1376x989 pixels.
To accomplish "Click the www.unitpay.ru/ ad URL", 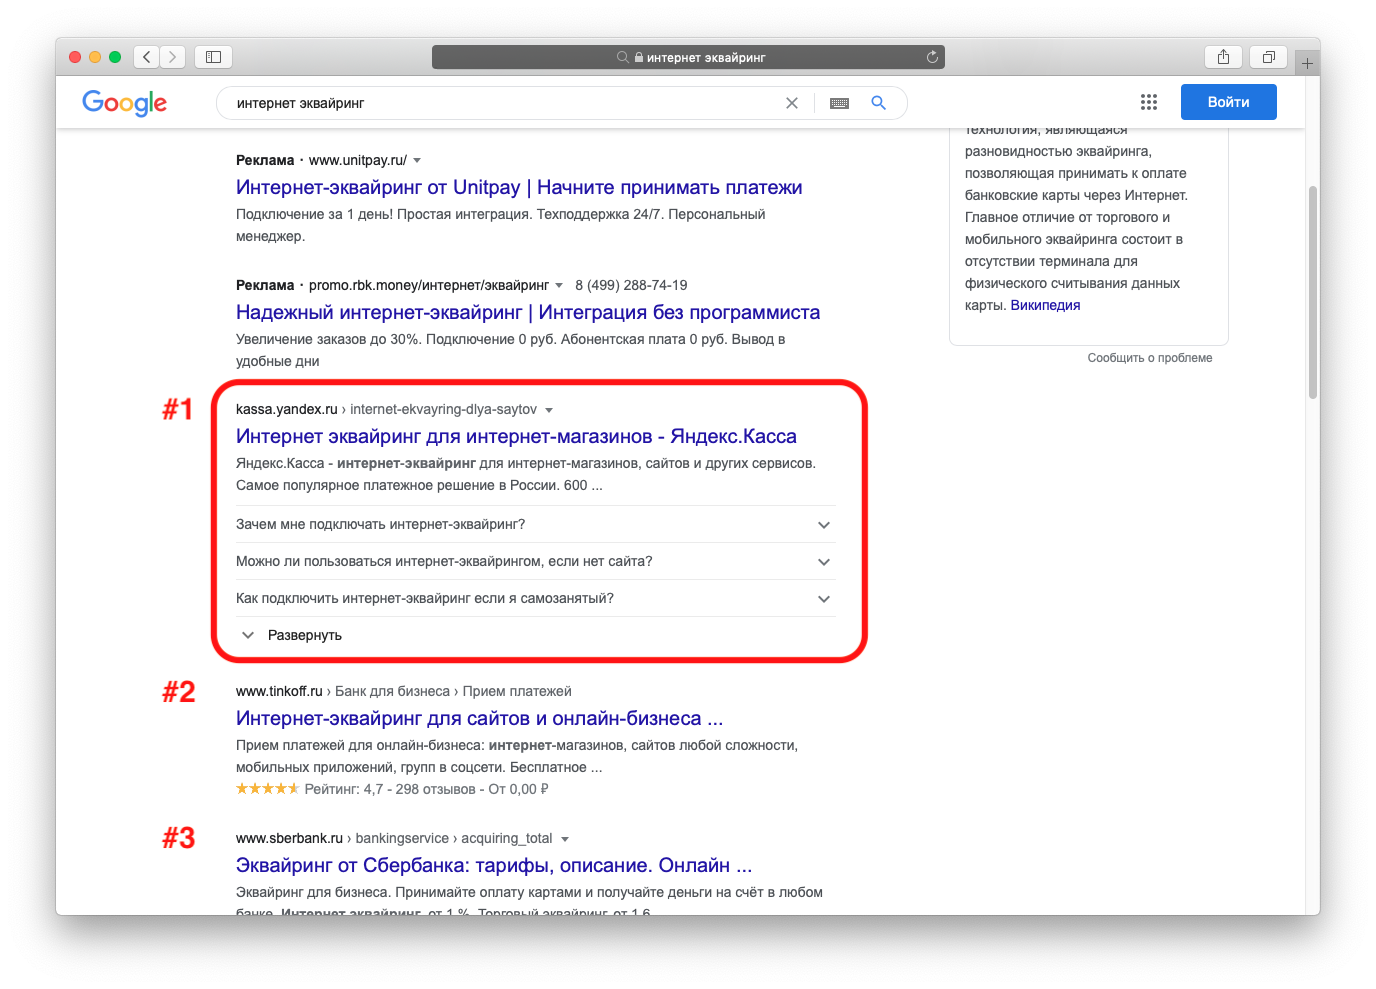I will [358, 160].
